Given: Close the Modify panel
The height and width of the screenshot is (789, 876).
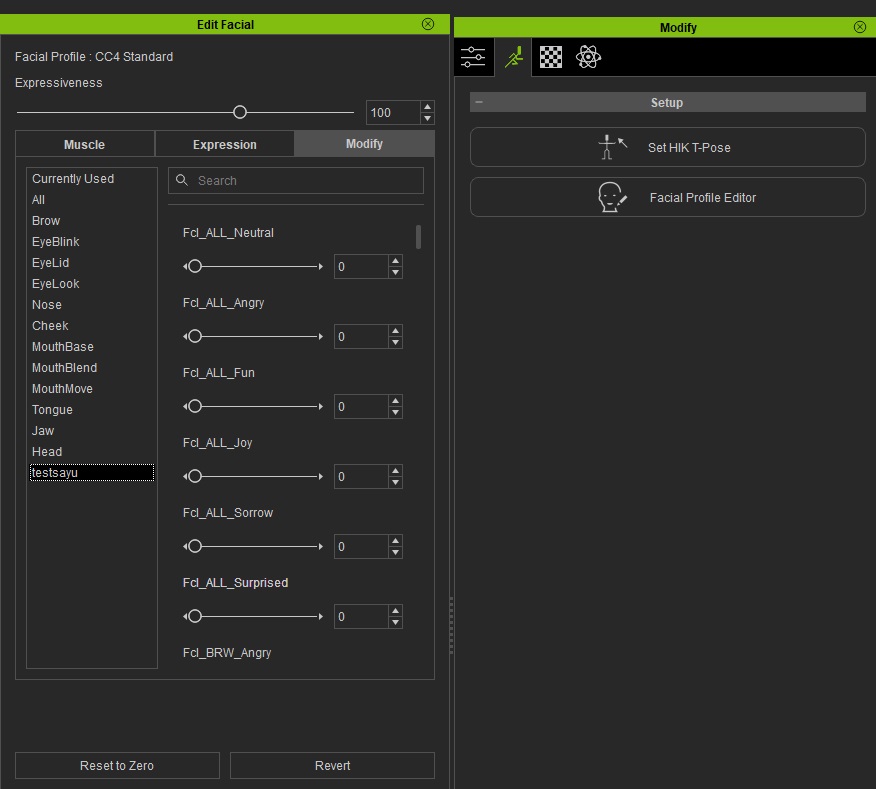Looking at the screenshot, I should pyautogui.click(x=860, y=27).
